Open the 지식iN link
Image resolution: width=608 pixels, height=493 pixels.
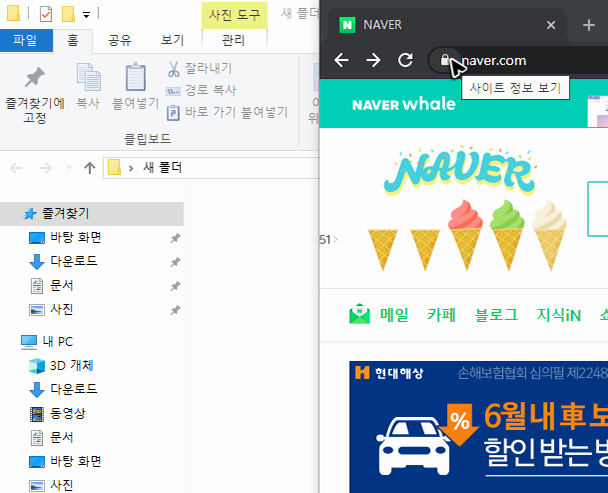[x=559, y=315]
